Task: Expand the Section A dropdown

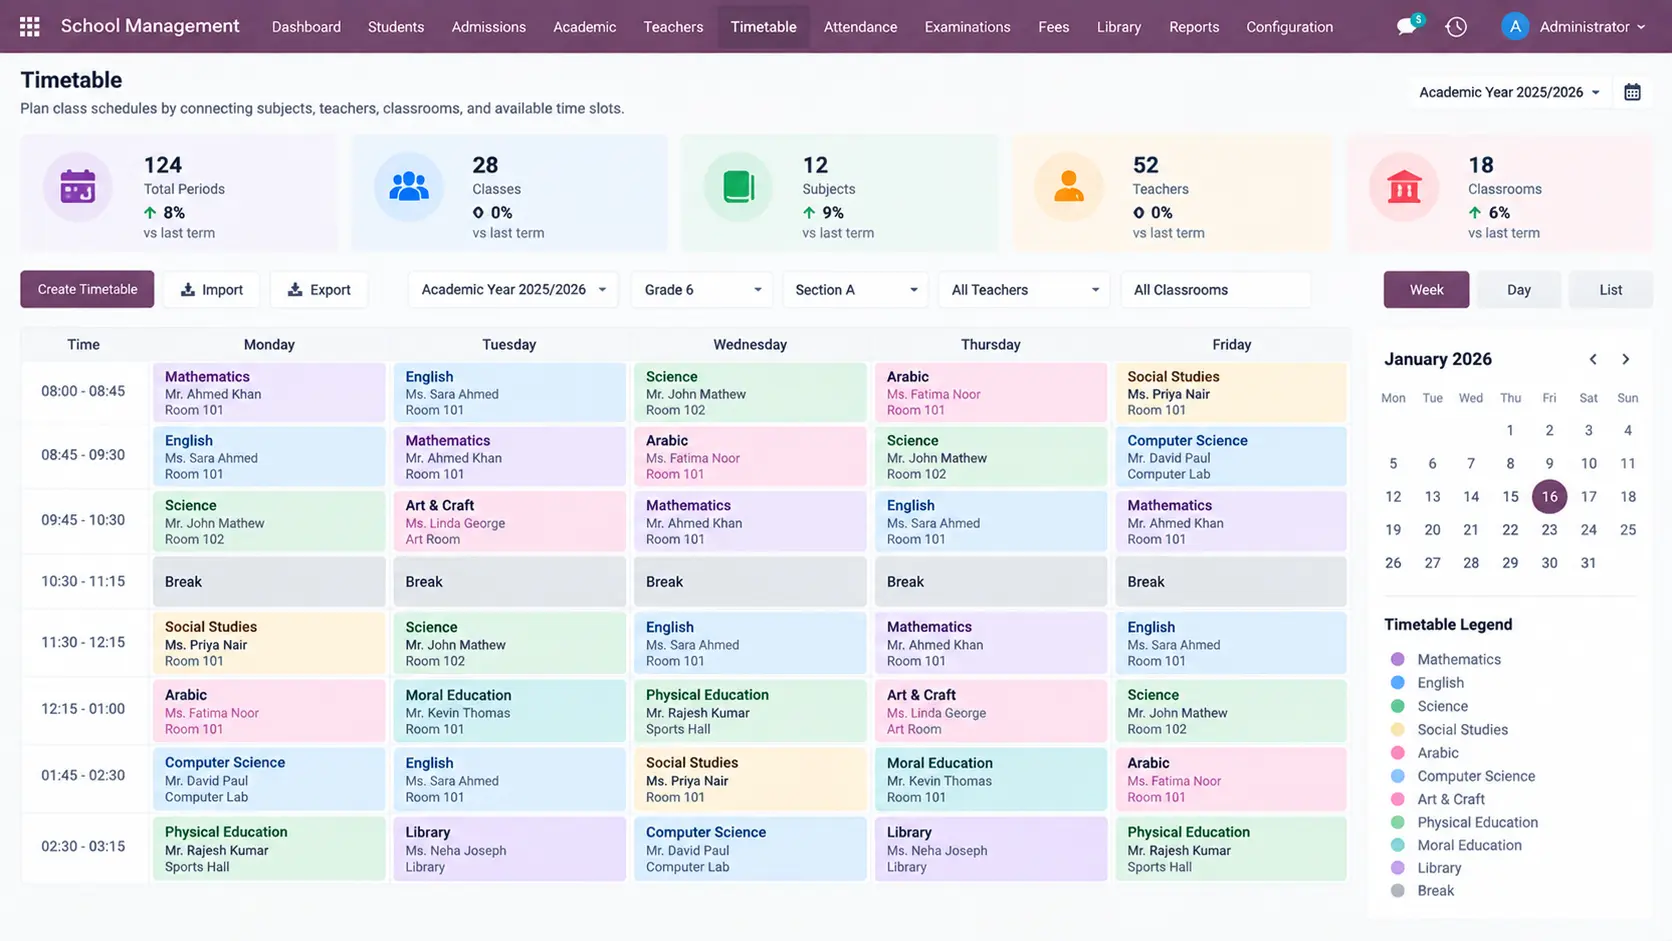Action: (x=856, y=290)
